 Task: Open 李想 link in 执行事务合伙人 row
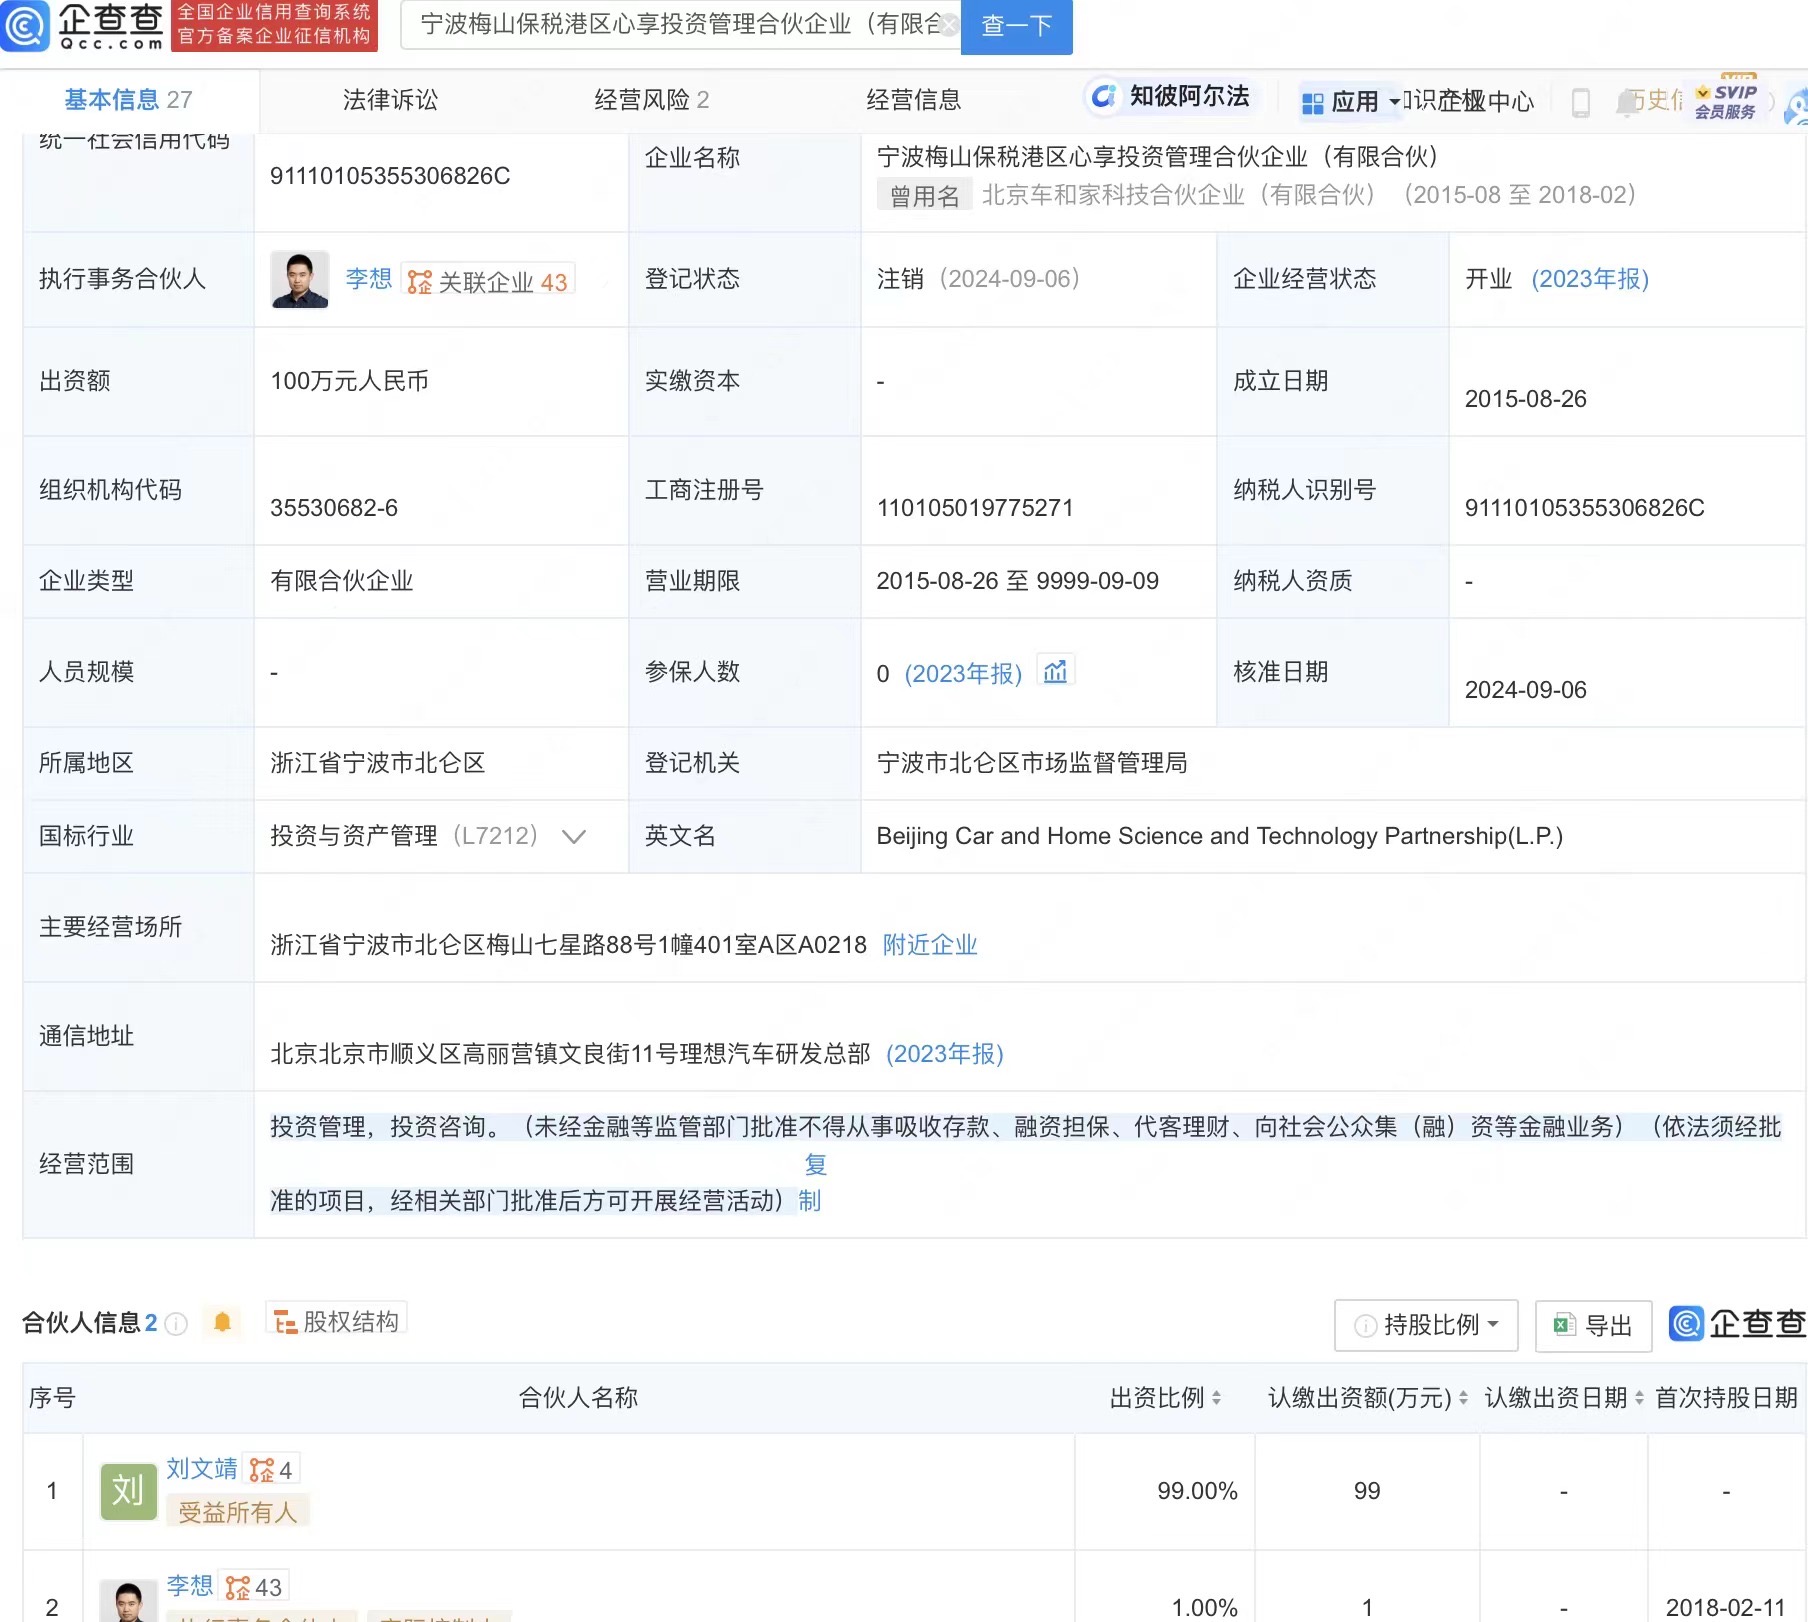[x=368, y=279]
